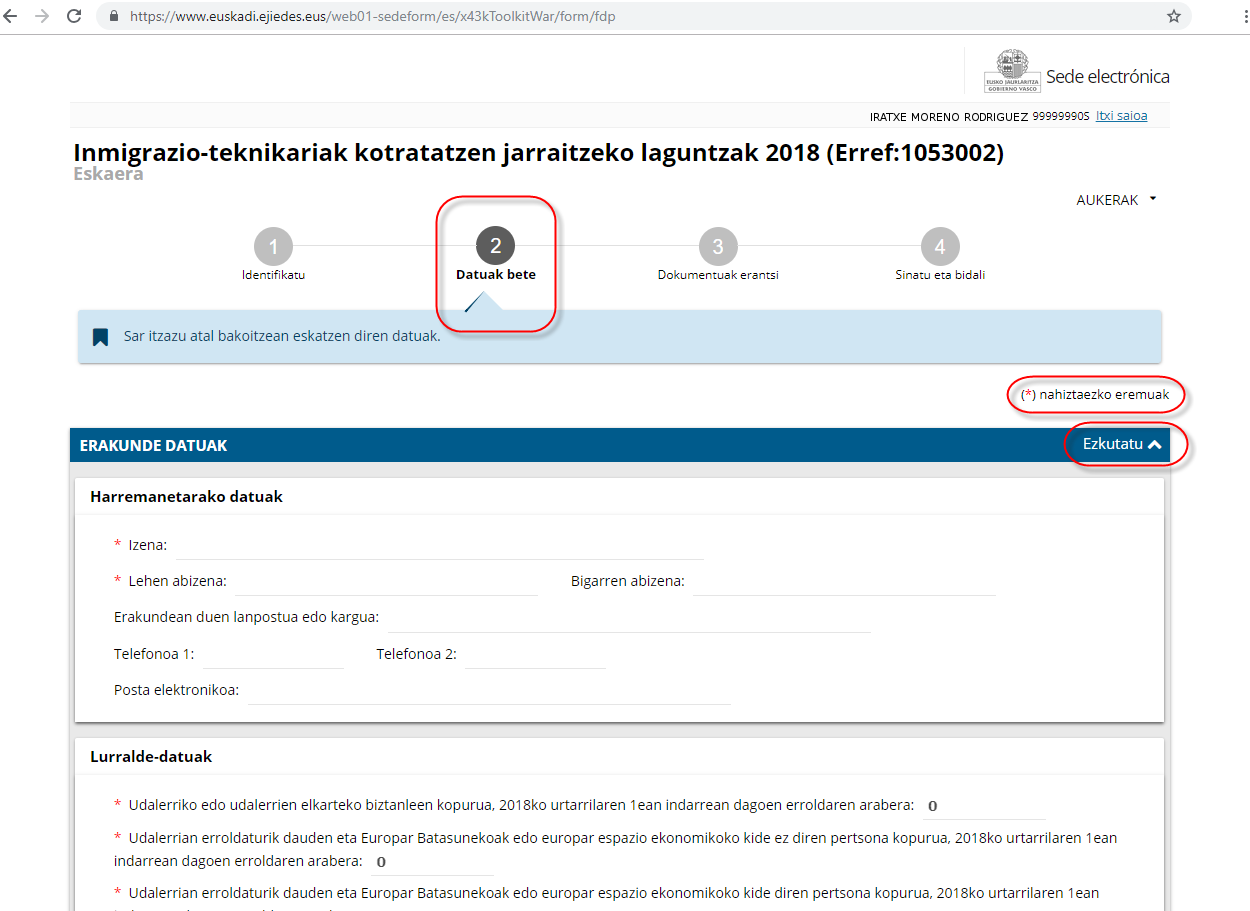
Task: Select step 4 Sinatu eta bidali
Action: pyautogui.click(x=940, y=246)
